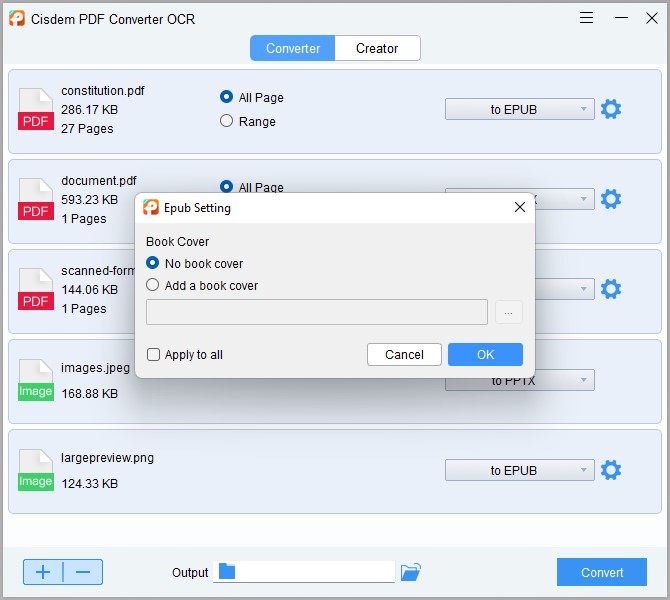Click the 593.23 KB size text
Screen dimensions: 670x600
coord(89,200)
